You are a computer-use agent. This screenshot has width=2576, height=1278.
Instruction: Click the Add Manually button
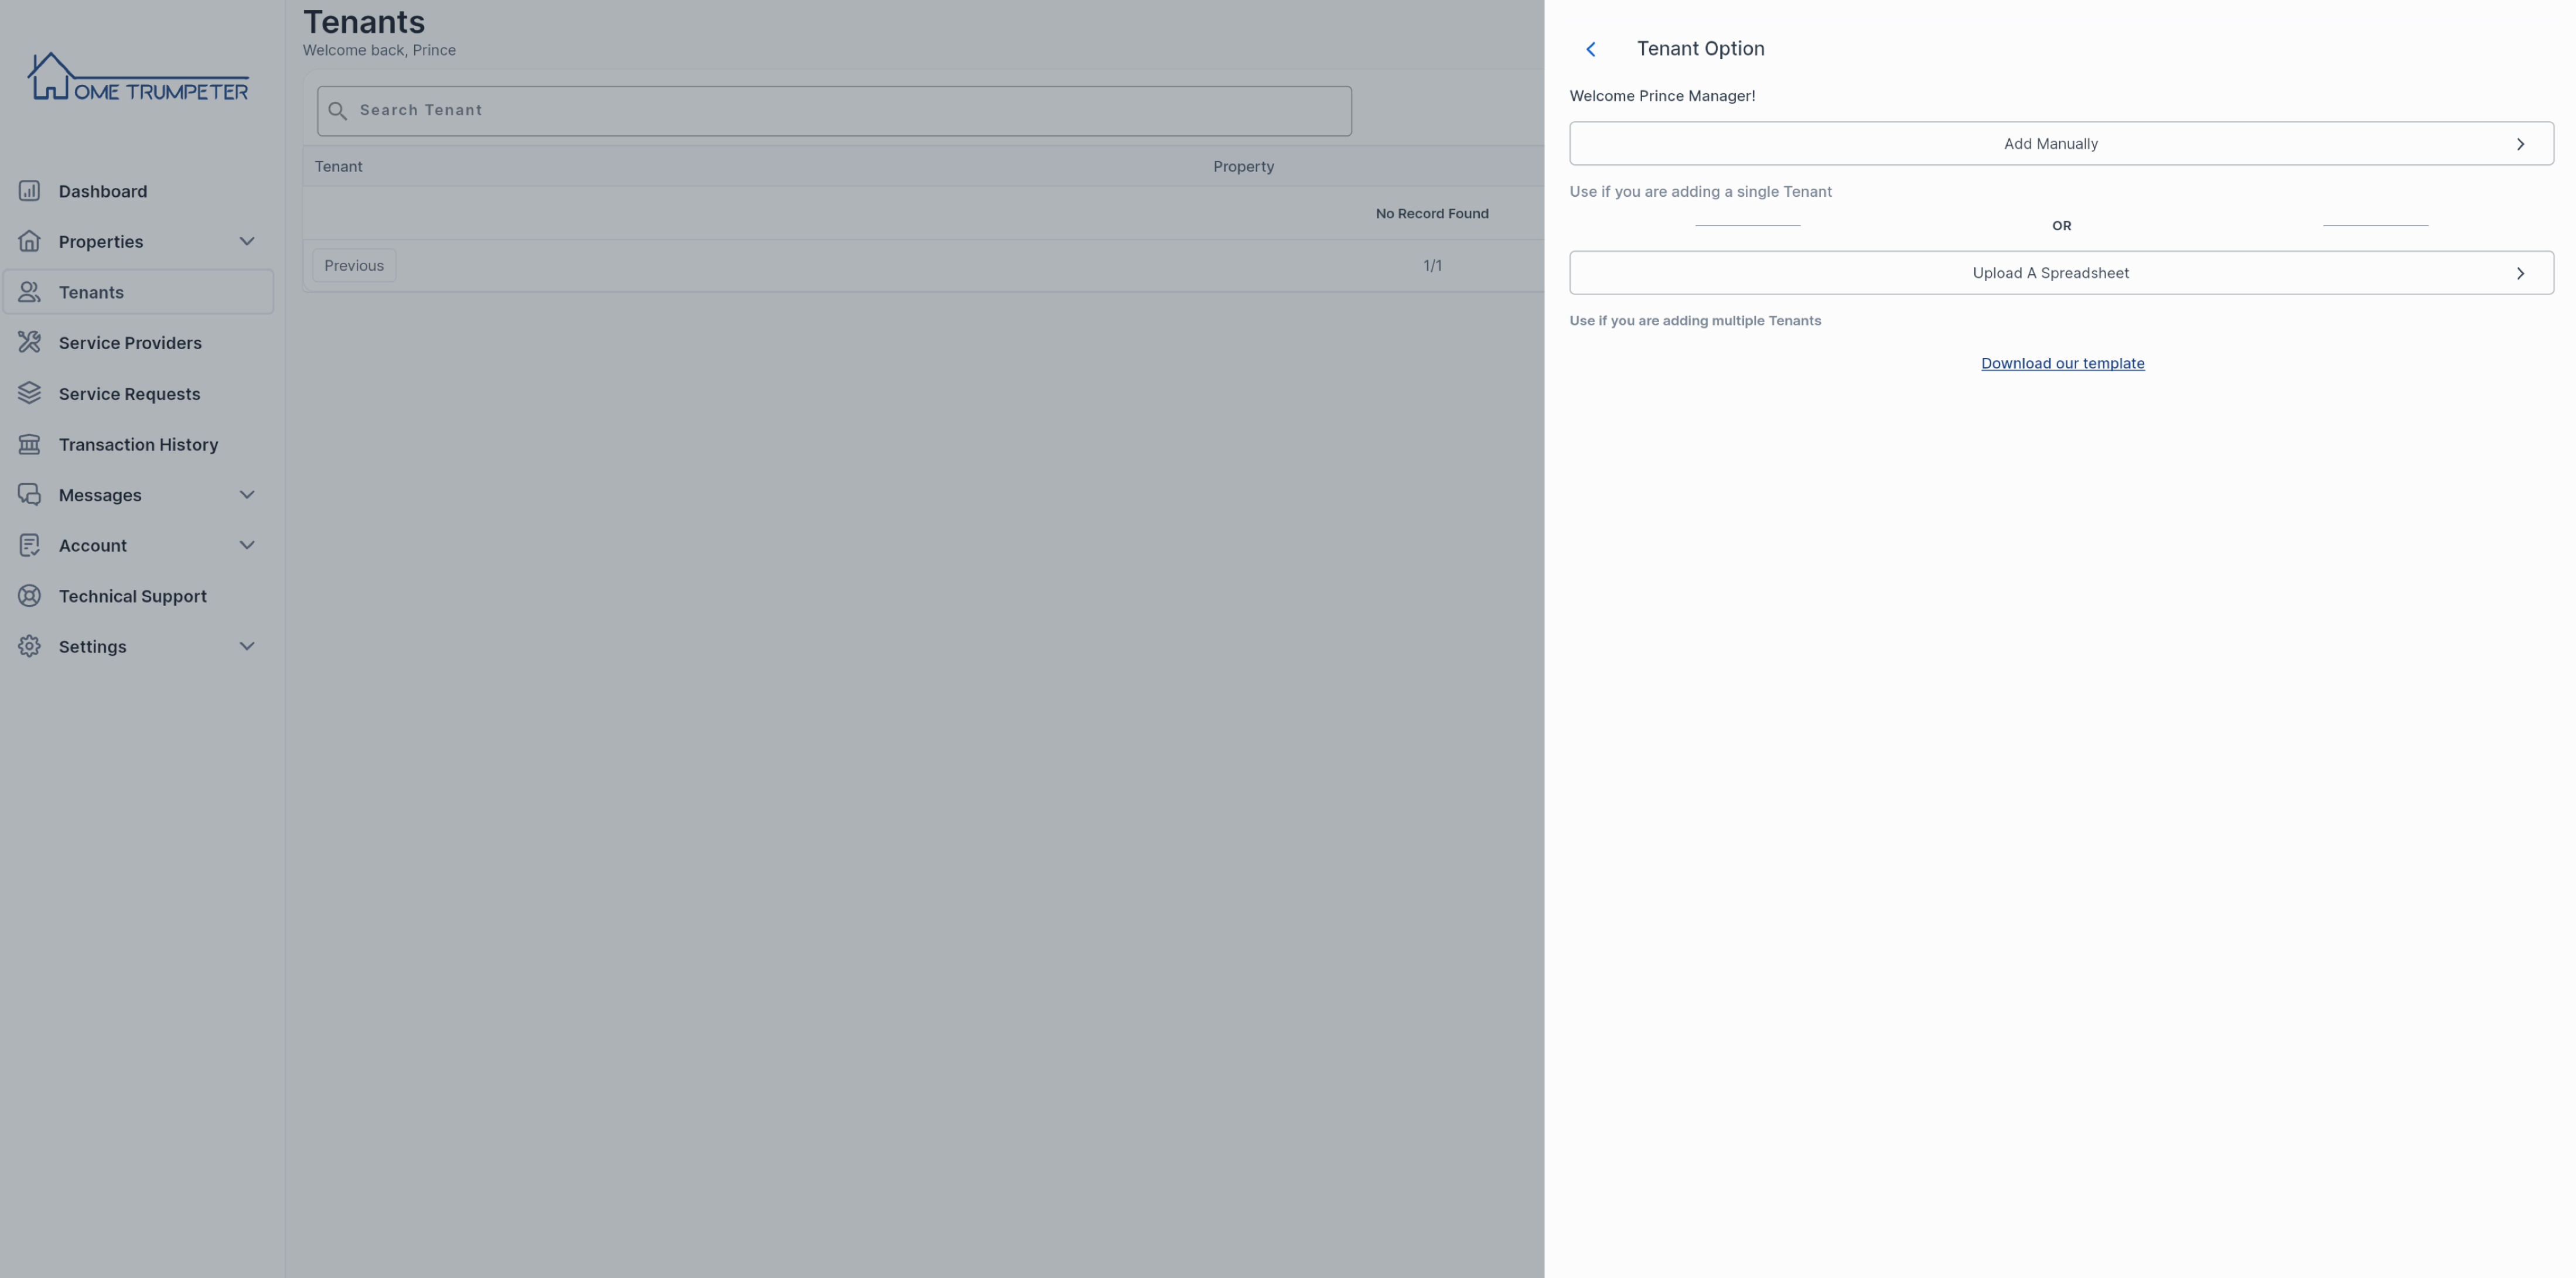point(2050,141)
